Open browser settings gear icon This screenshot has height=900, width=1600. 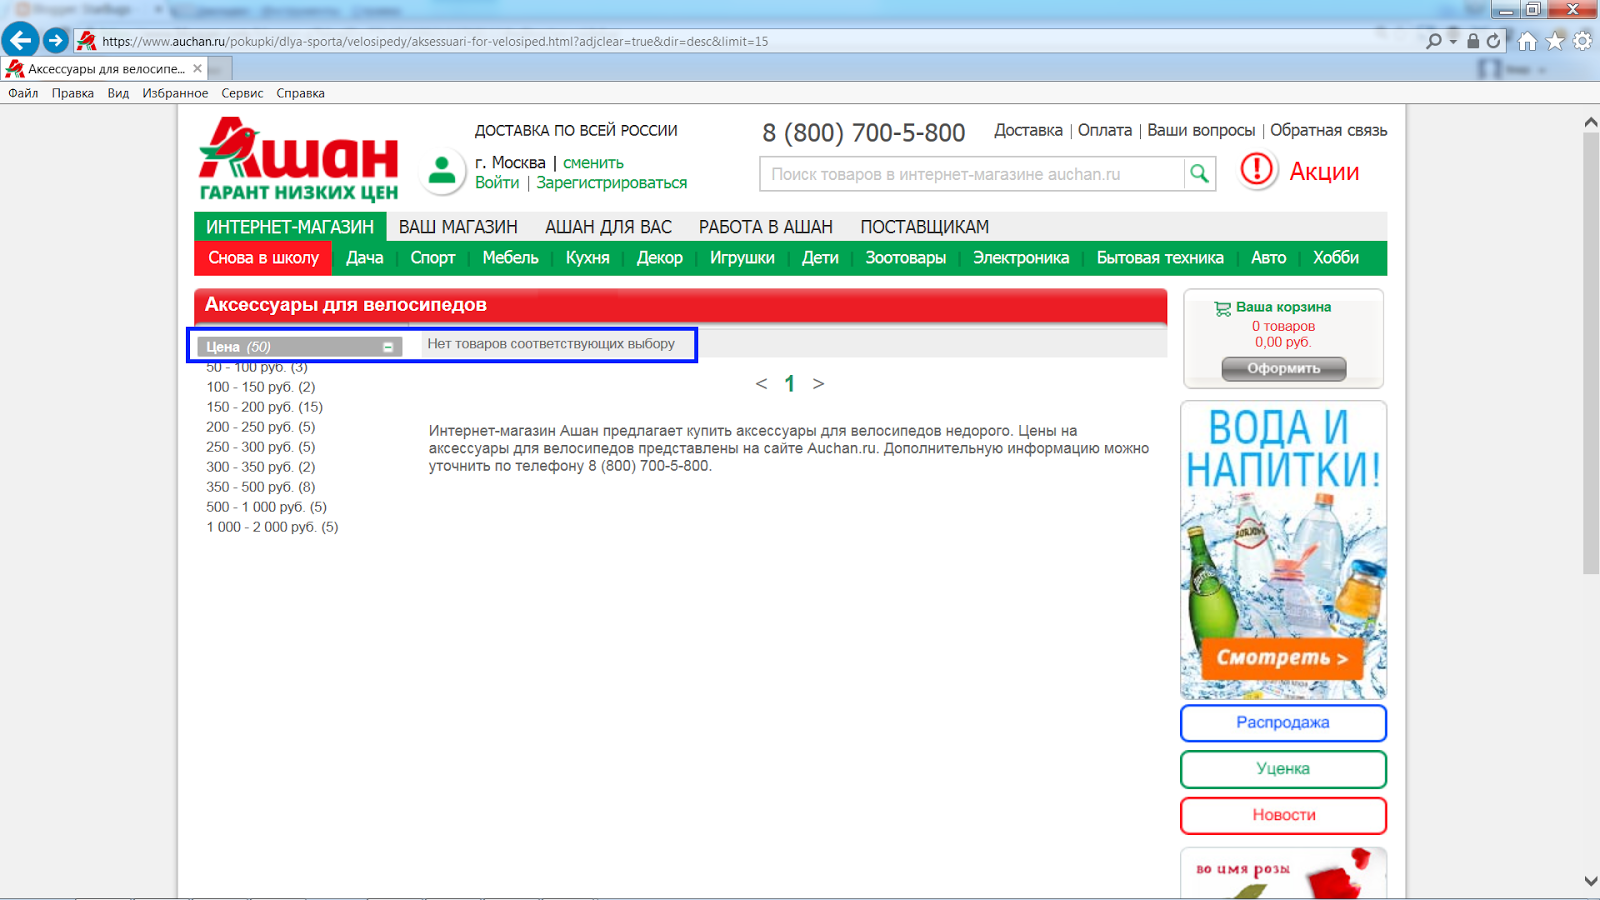(x=1582, y=41)
